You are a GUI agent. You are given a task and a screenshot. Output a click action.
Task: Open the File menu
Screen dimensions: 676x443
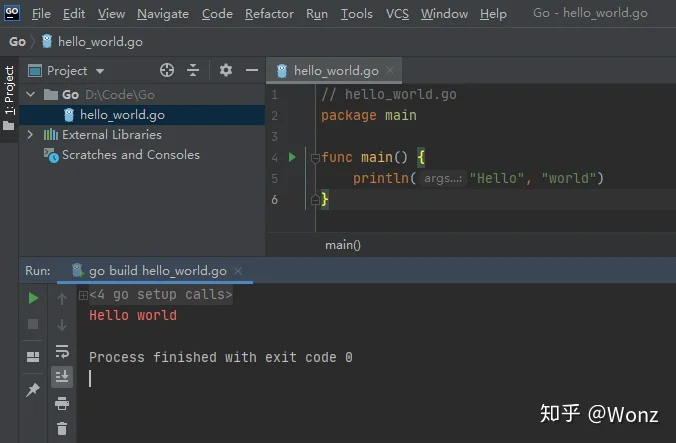(x=41, y=14)
